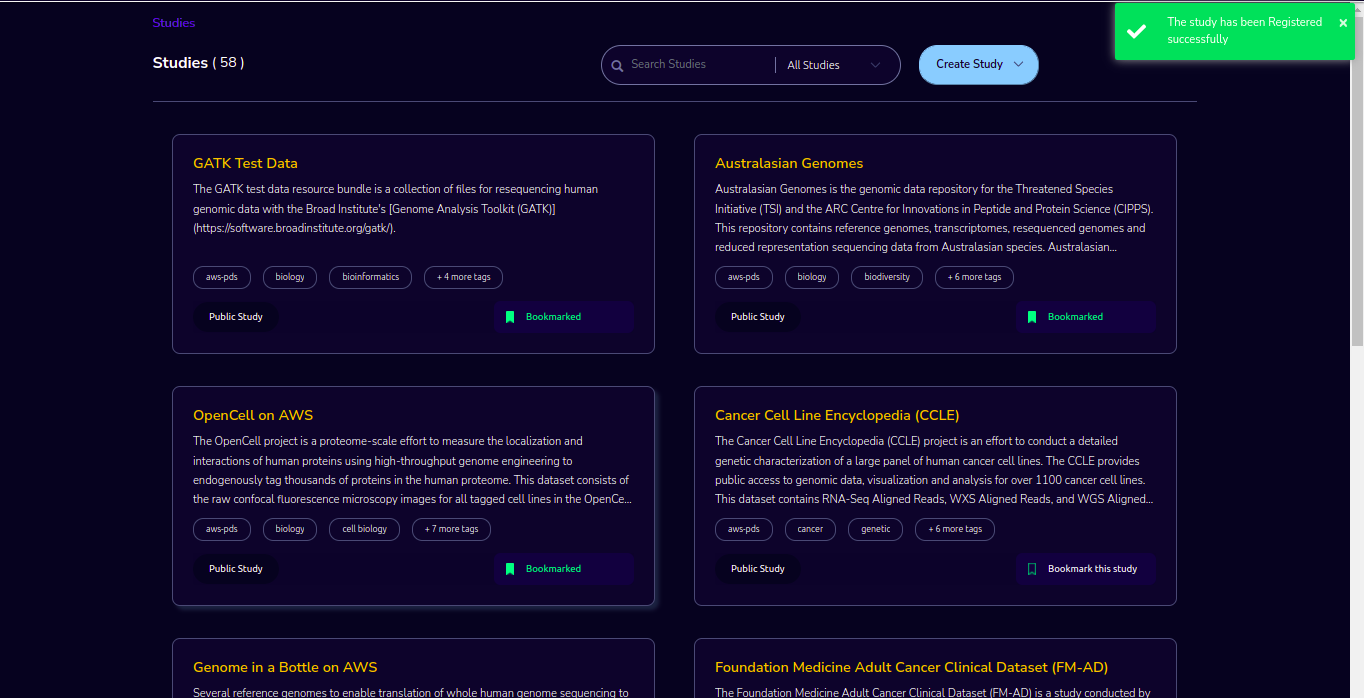
Task: Select the bioinformatics tag
Action: (x=371, y=277)
